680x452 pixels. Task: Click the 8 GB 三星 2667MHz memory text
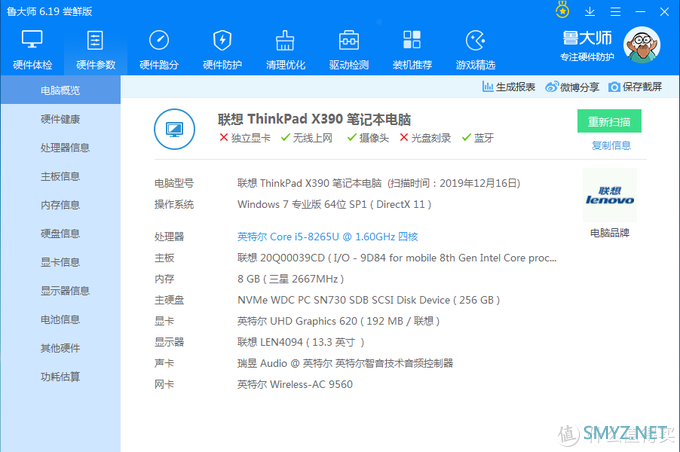click(291, 279)
